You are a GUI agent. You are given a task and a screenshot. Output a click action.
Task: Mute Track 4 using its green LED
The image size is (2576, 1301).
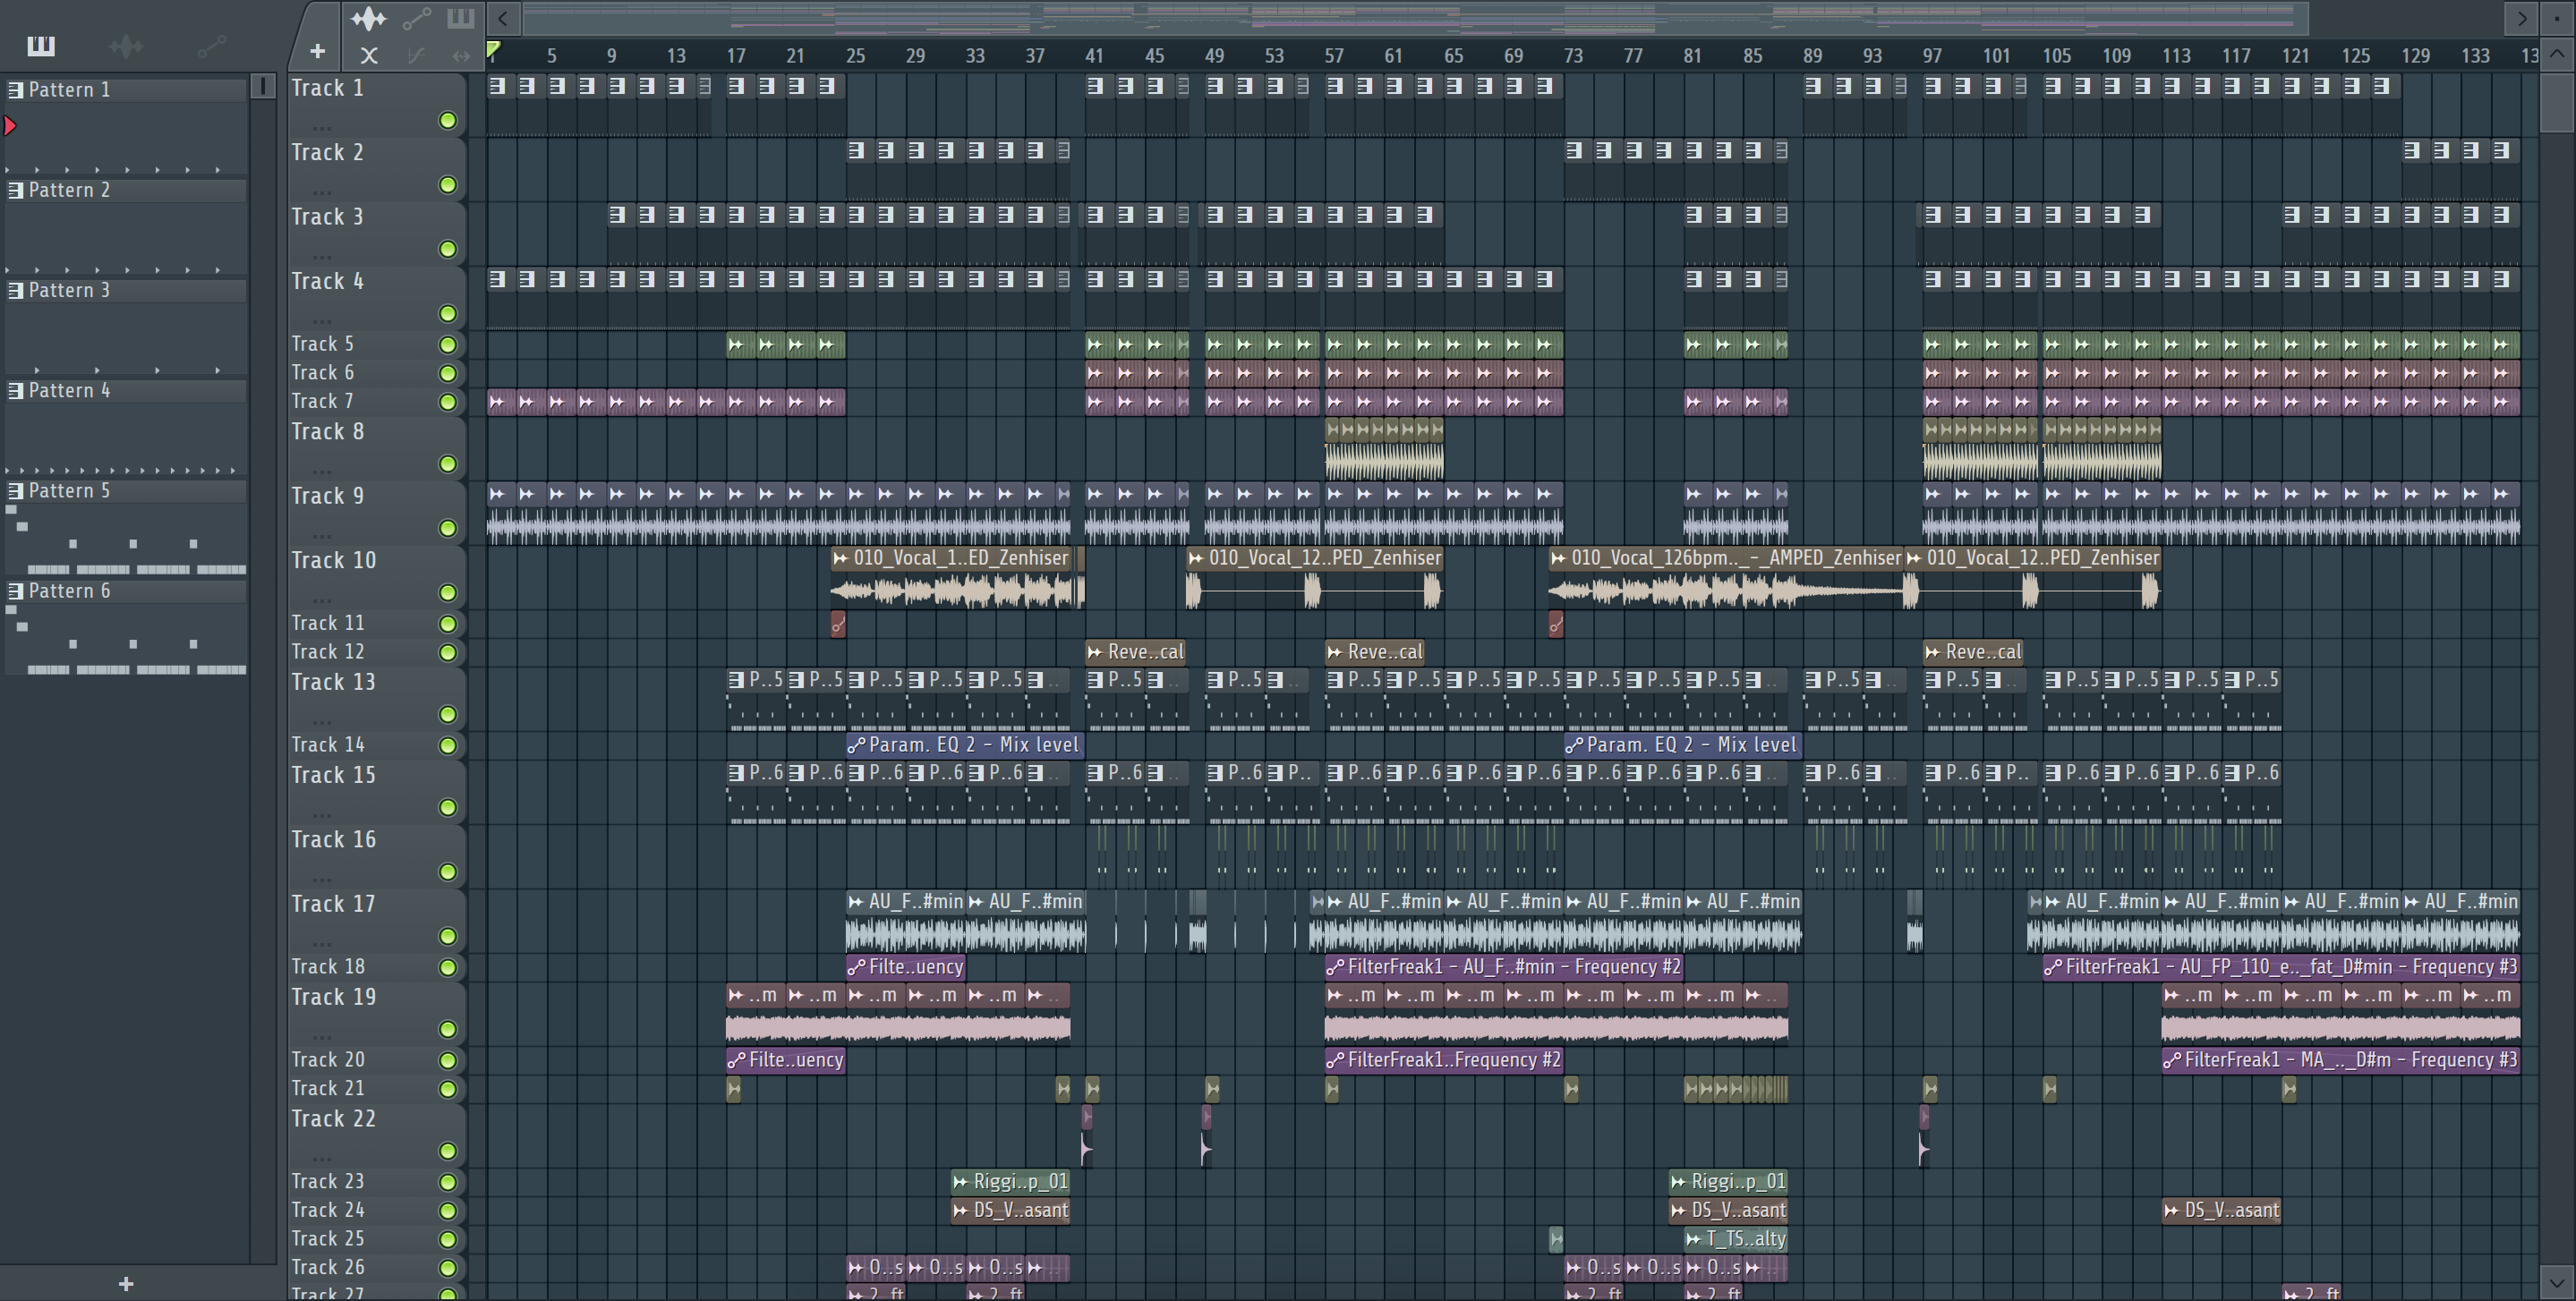[x=448, y=314]
